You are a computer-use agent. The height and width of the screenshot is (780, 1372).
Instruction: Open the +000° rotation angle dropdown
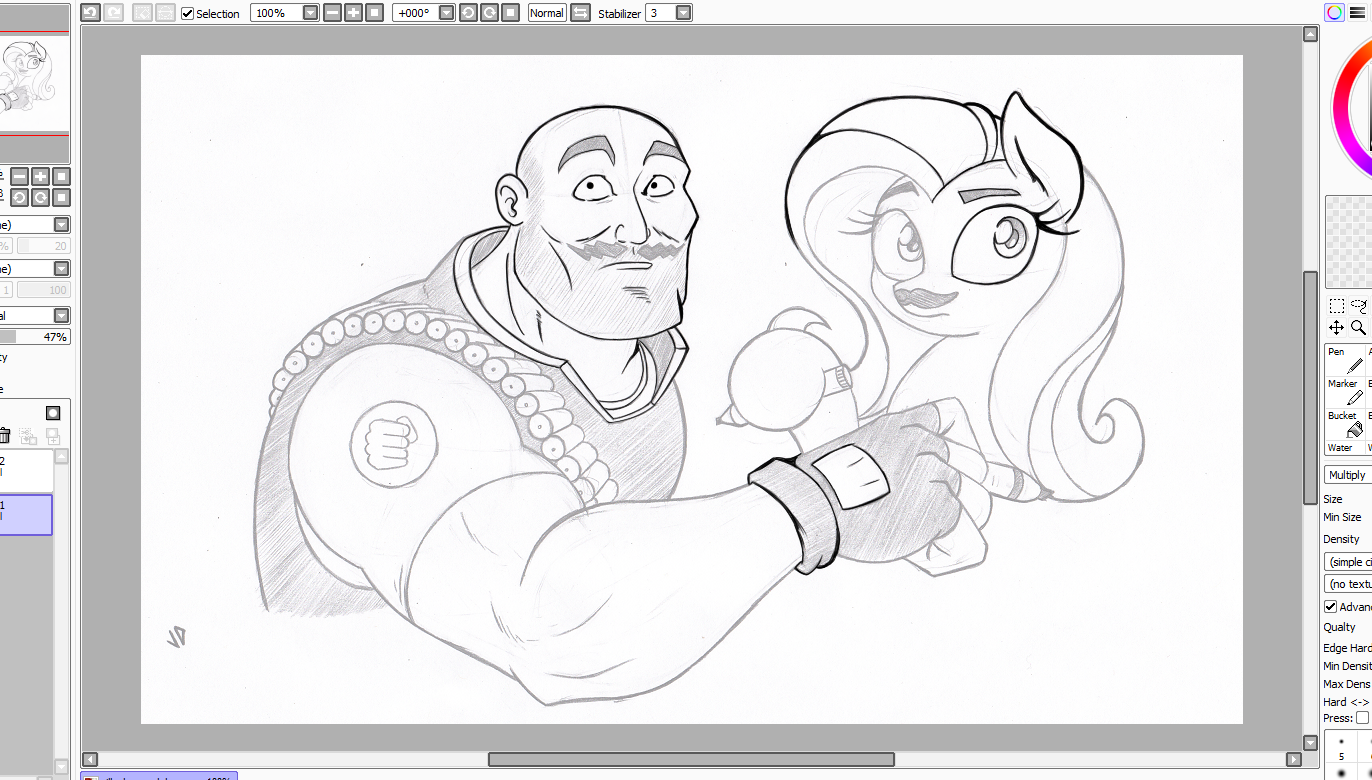pyautogui.click(x=446, y=13)
